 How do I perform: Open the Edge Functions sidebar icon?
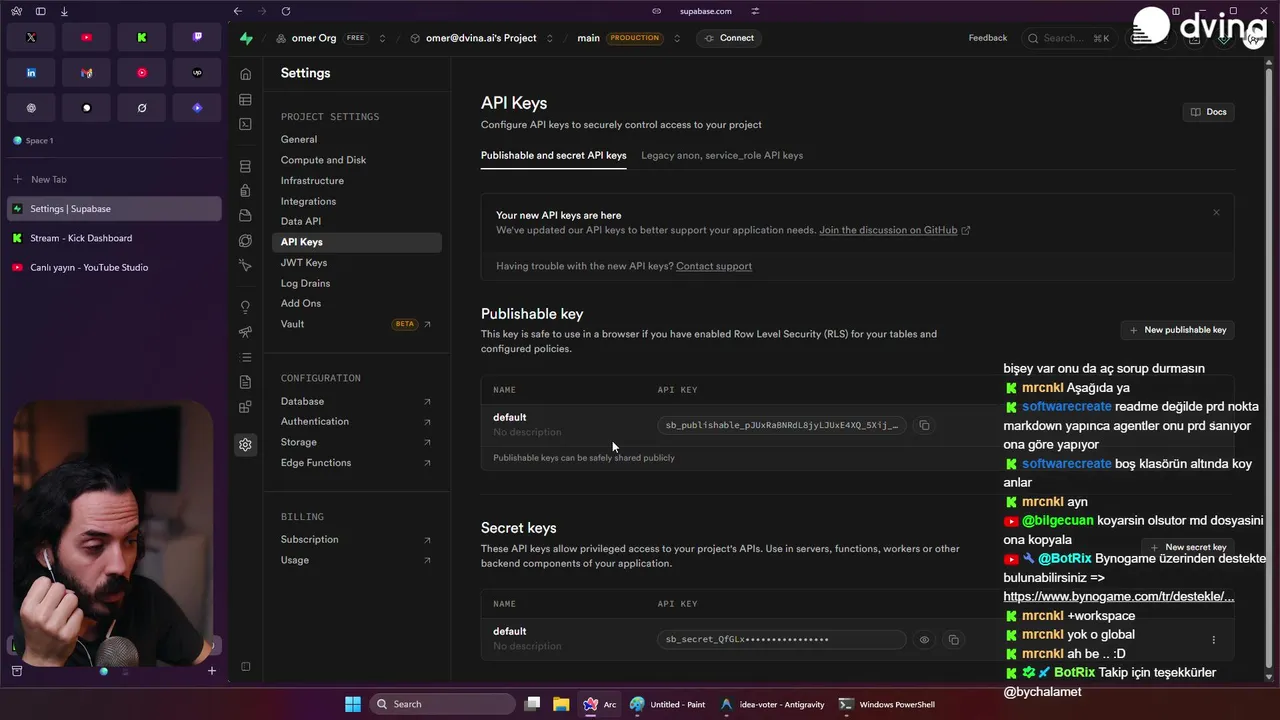[x=245, y=241]
